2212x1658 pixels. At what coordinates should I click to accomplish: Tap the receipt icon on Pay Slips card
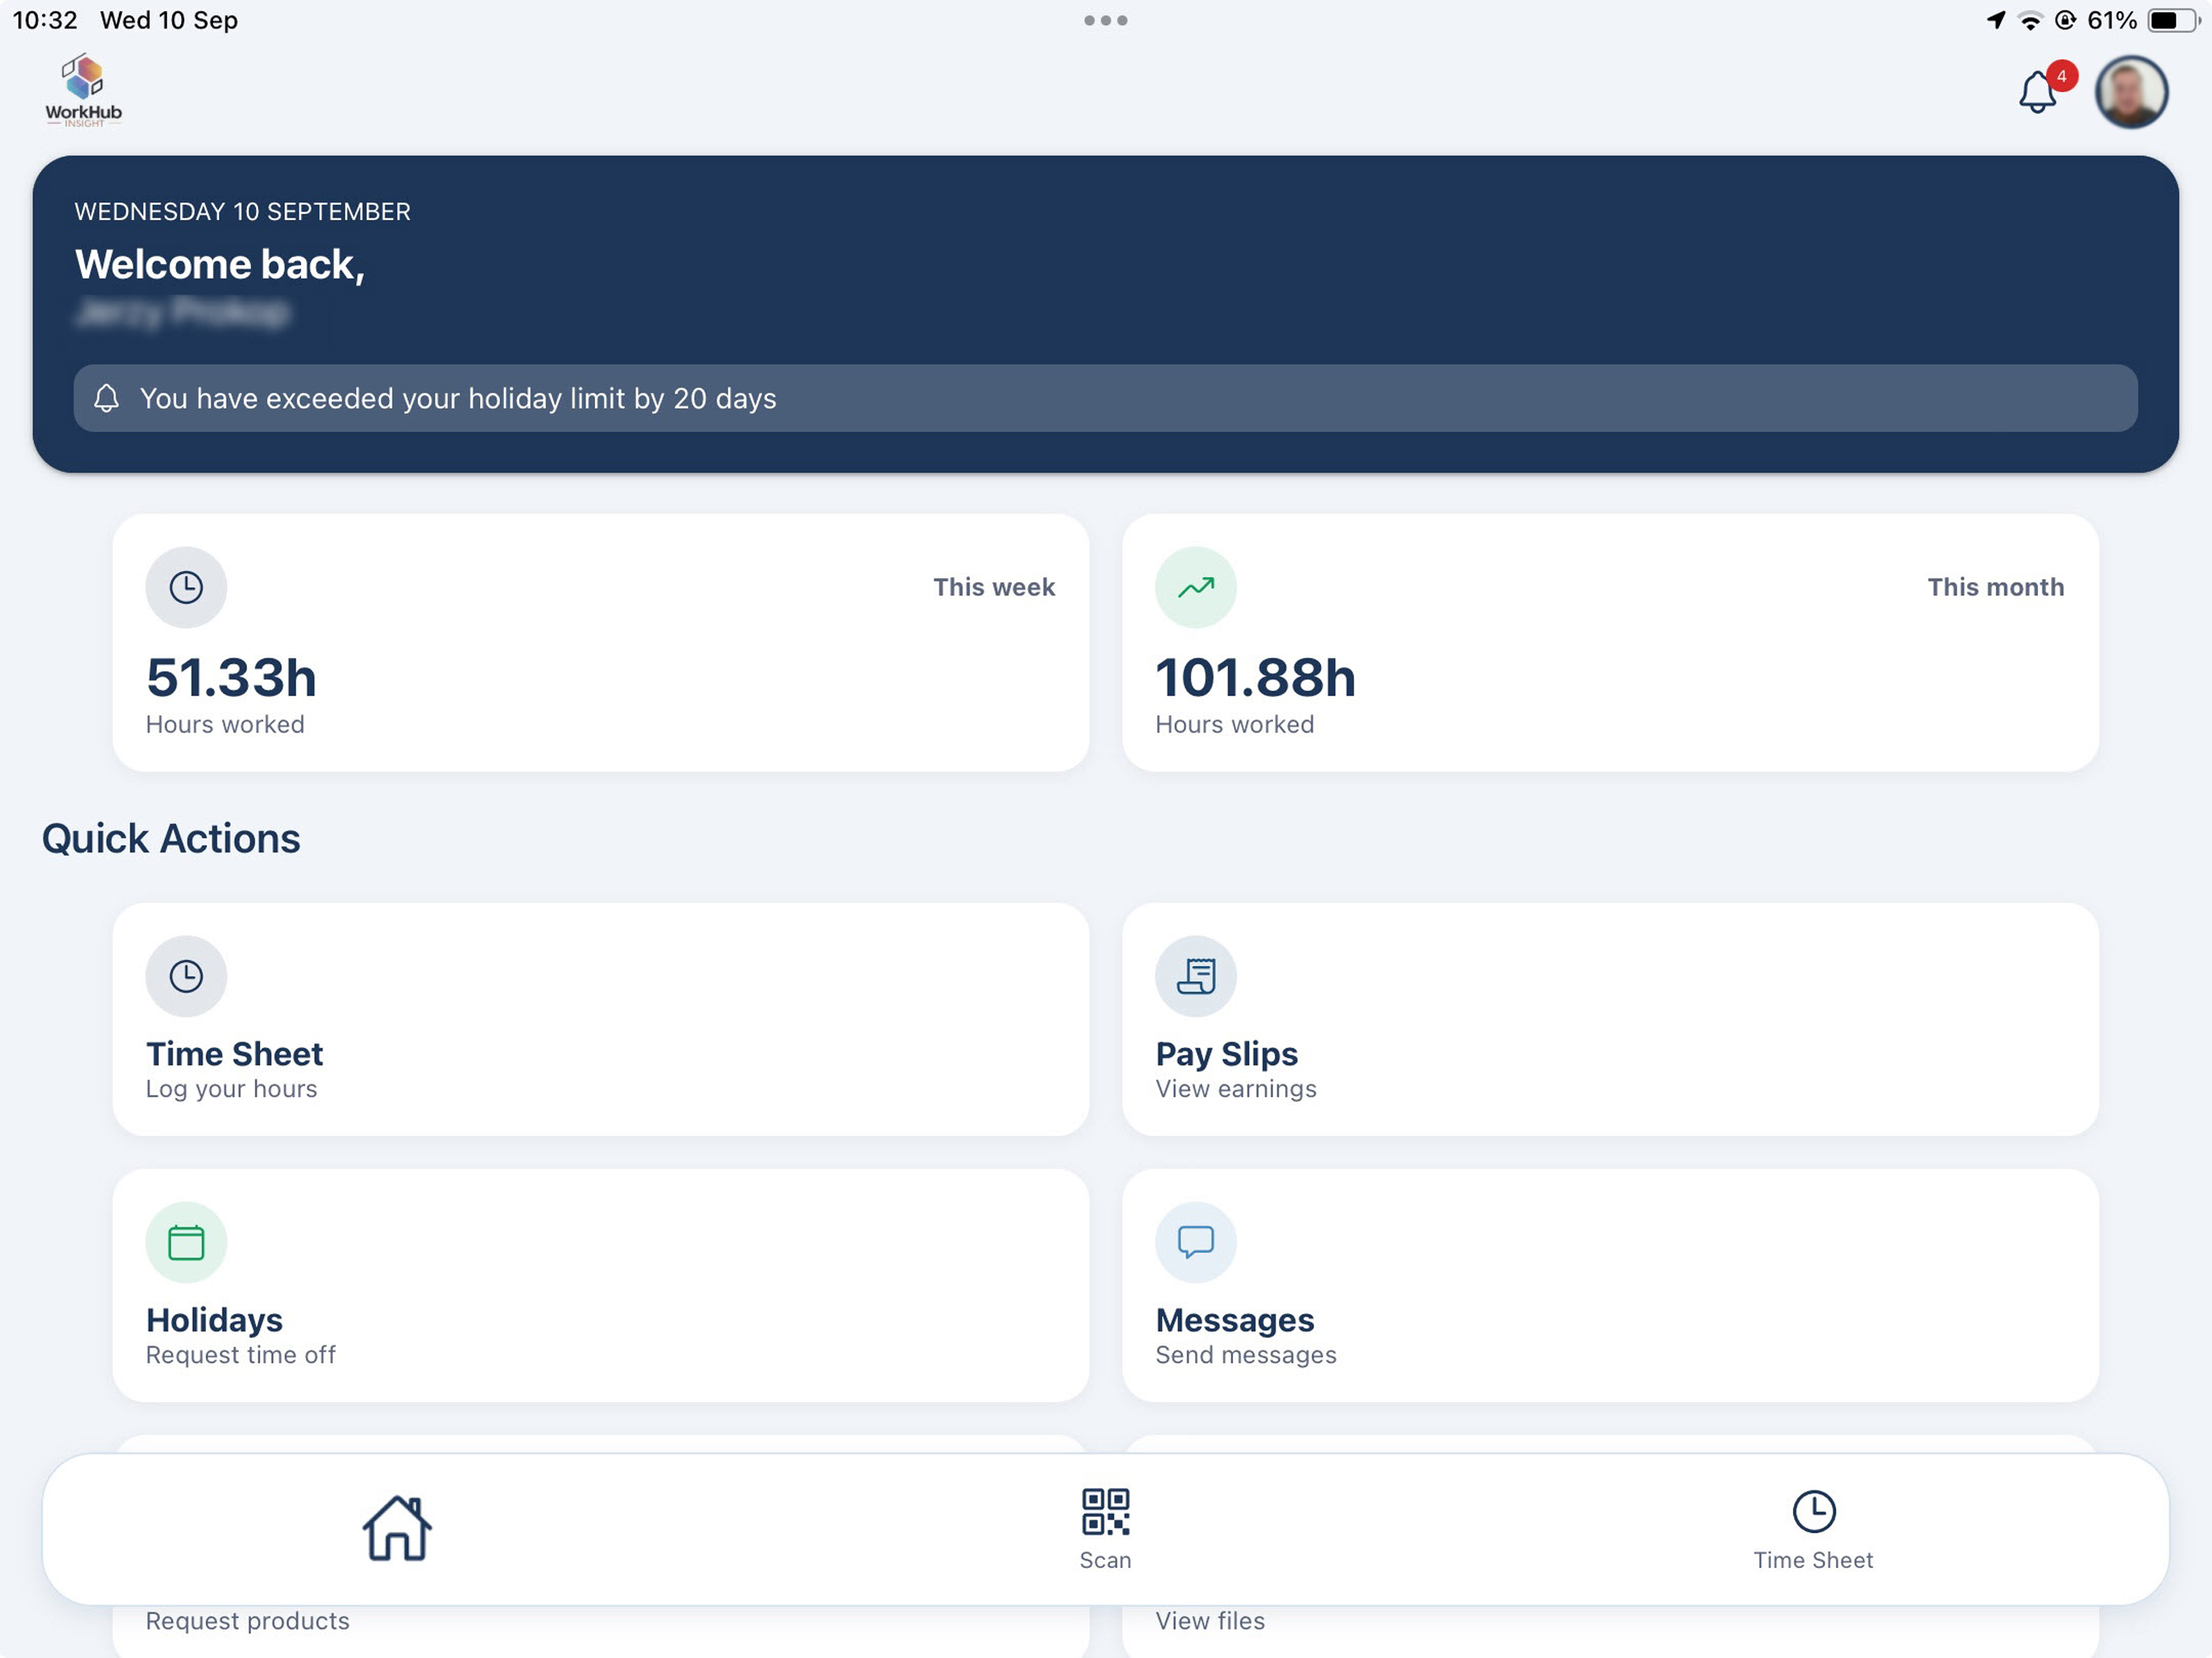1196,976
